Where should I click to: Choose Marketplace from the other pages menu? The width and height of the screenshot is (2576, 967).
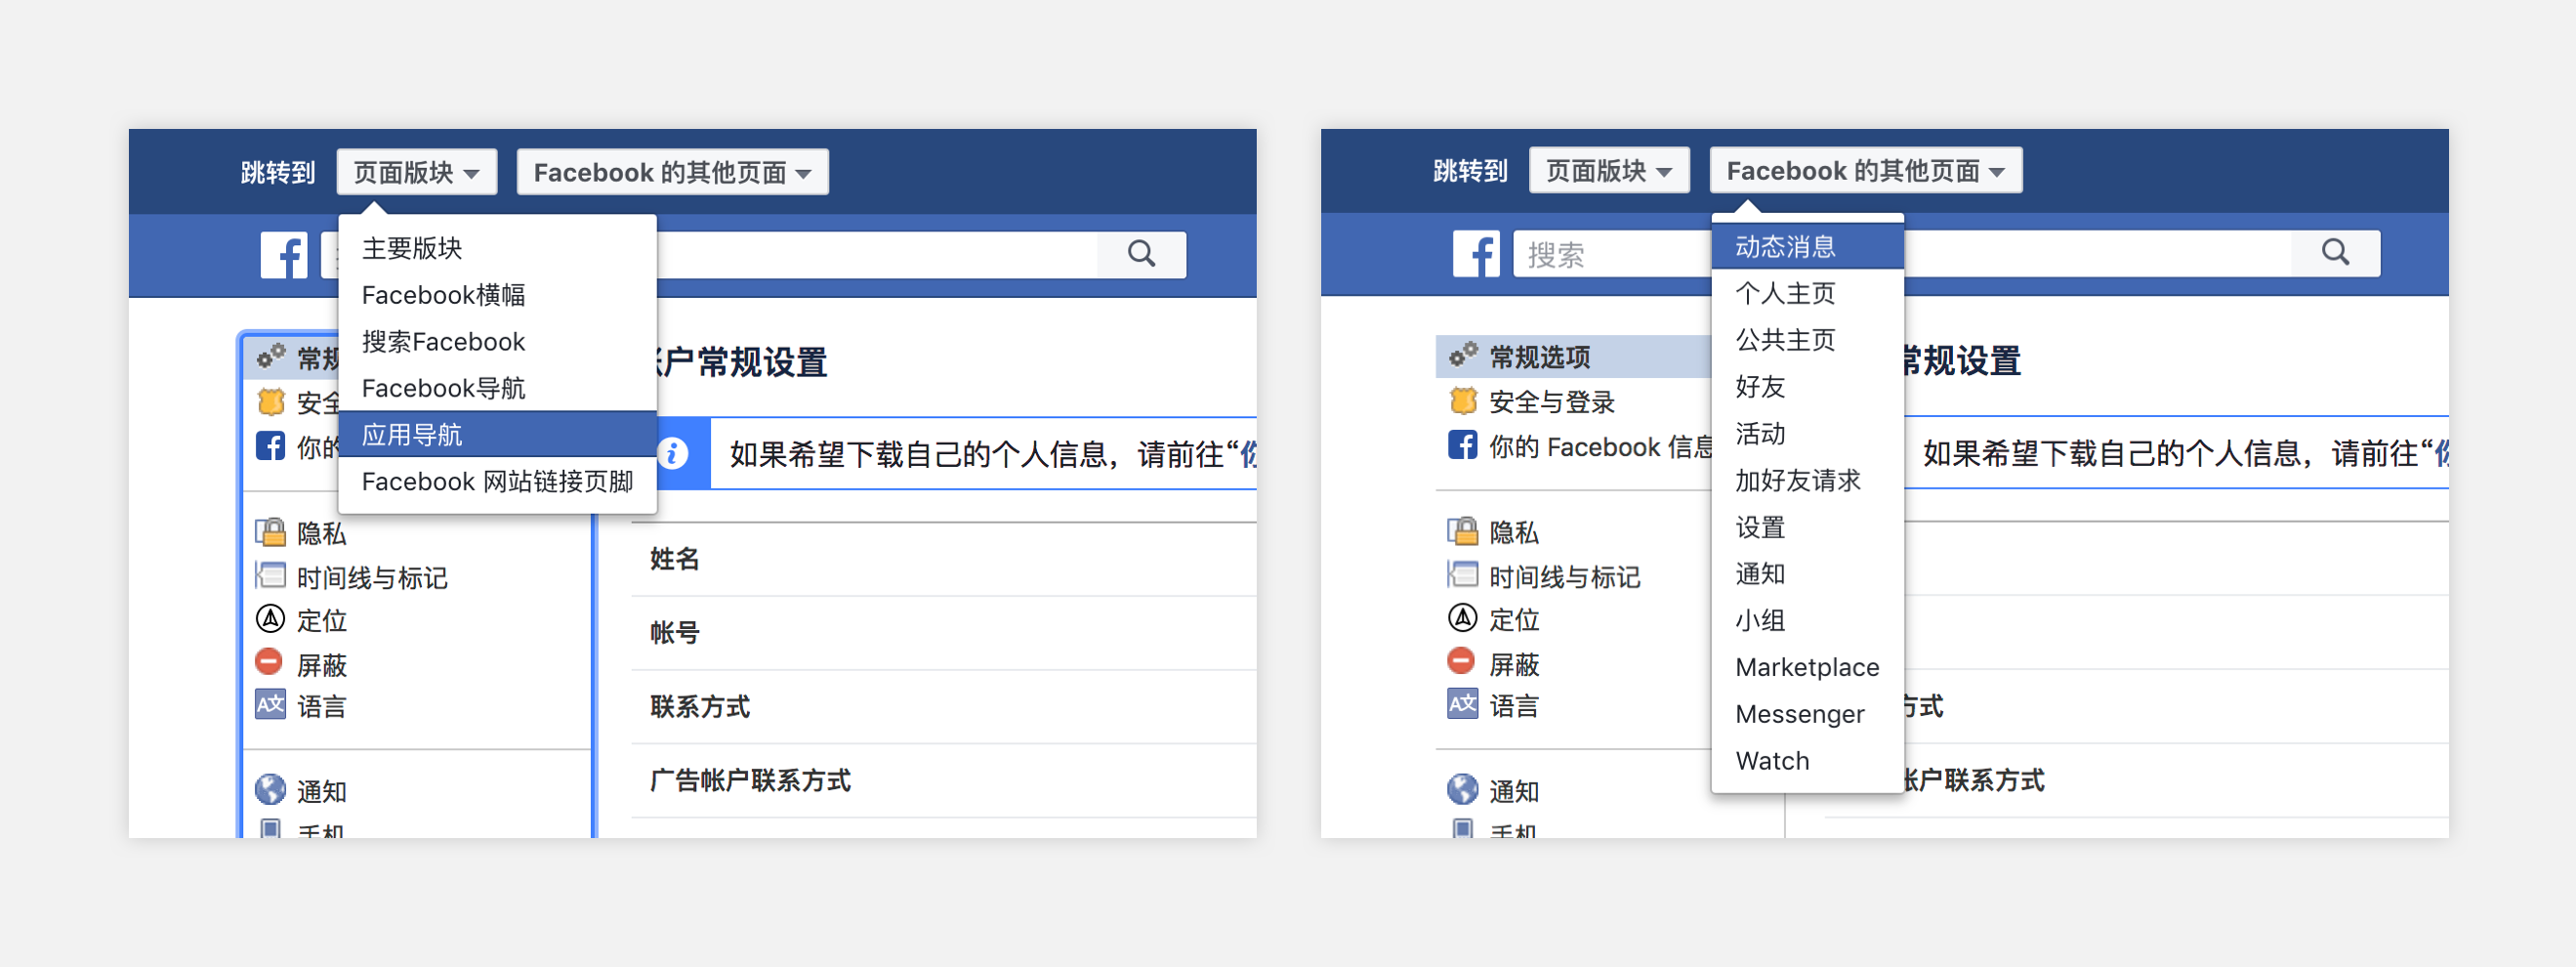point(1806,667)
